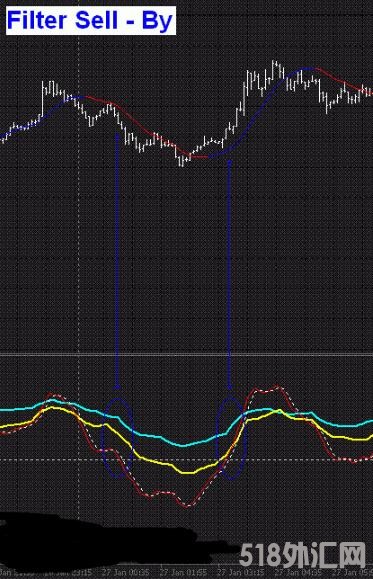Click the lowest price bar on the chart
This screenshot has height=579, width=373.
(181, 161)
